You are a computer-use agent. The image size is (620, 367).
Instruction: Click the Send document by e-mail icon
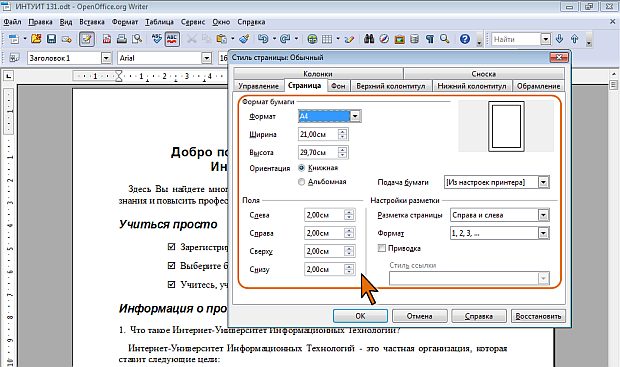click(66, 39)
